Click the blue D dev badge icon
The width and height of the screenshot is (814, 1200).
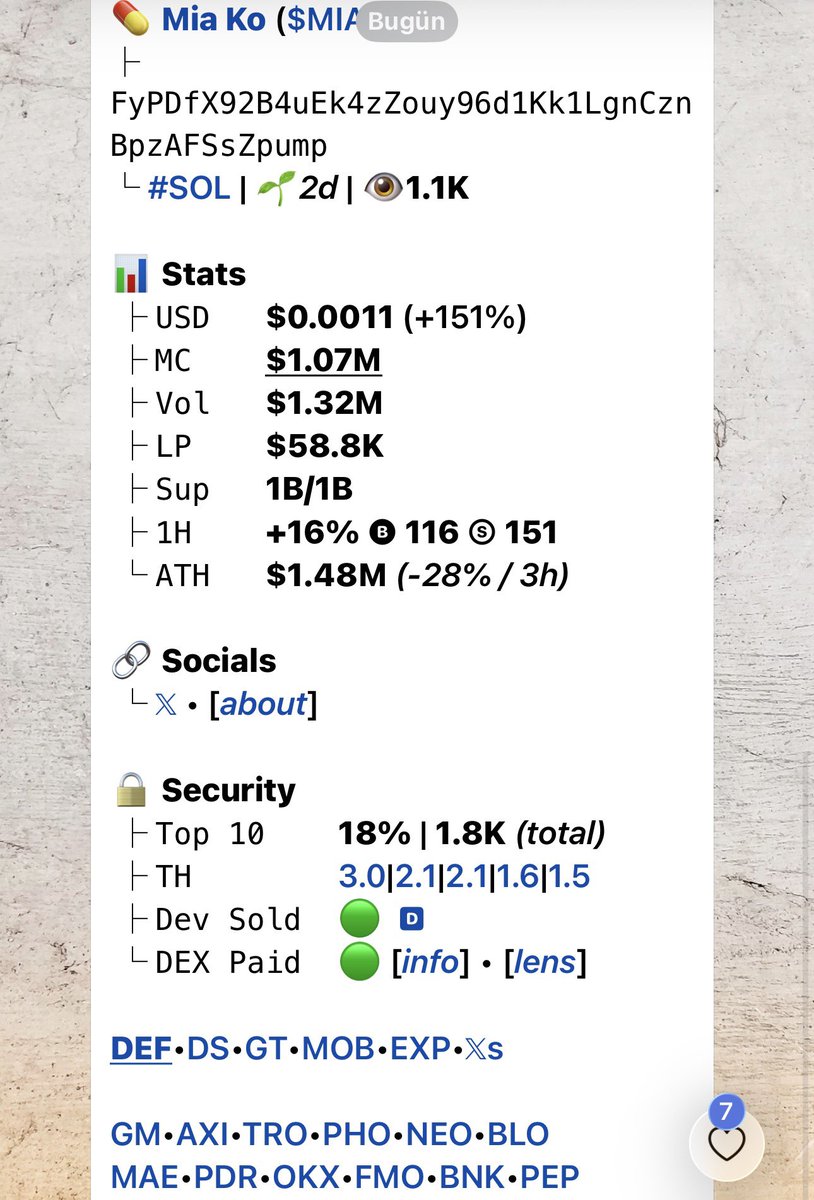[x=412, y=918]
